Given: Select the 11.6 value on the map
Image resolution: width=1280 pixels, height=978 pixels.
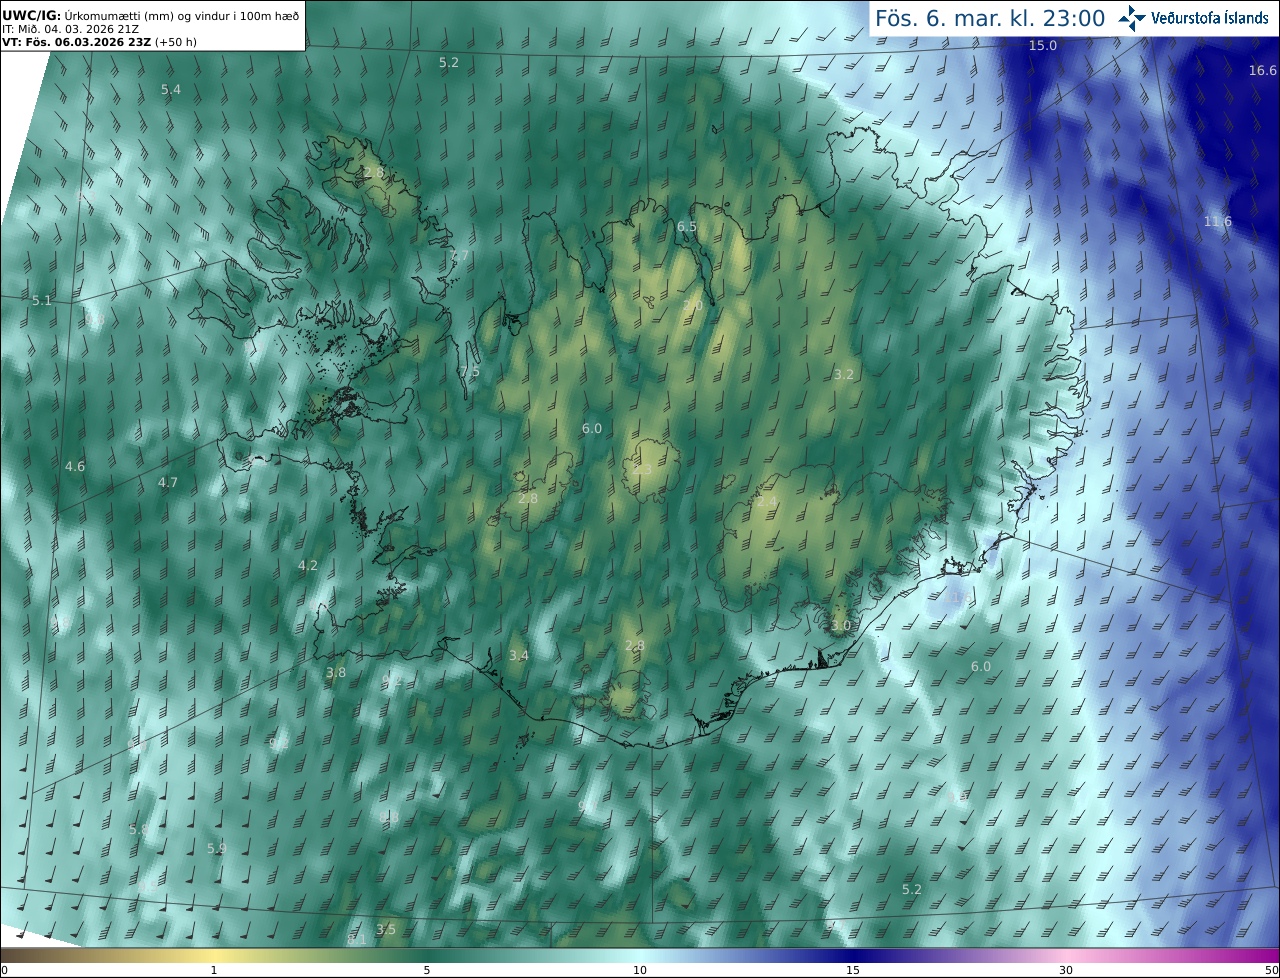Looking at the screenshot, I should pos(1218,221).
